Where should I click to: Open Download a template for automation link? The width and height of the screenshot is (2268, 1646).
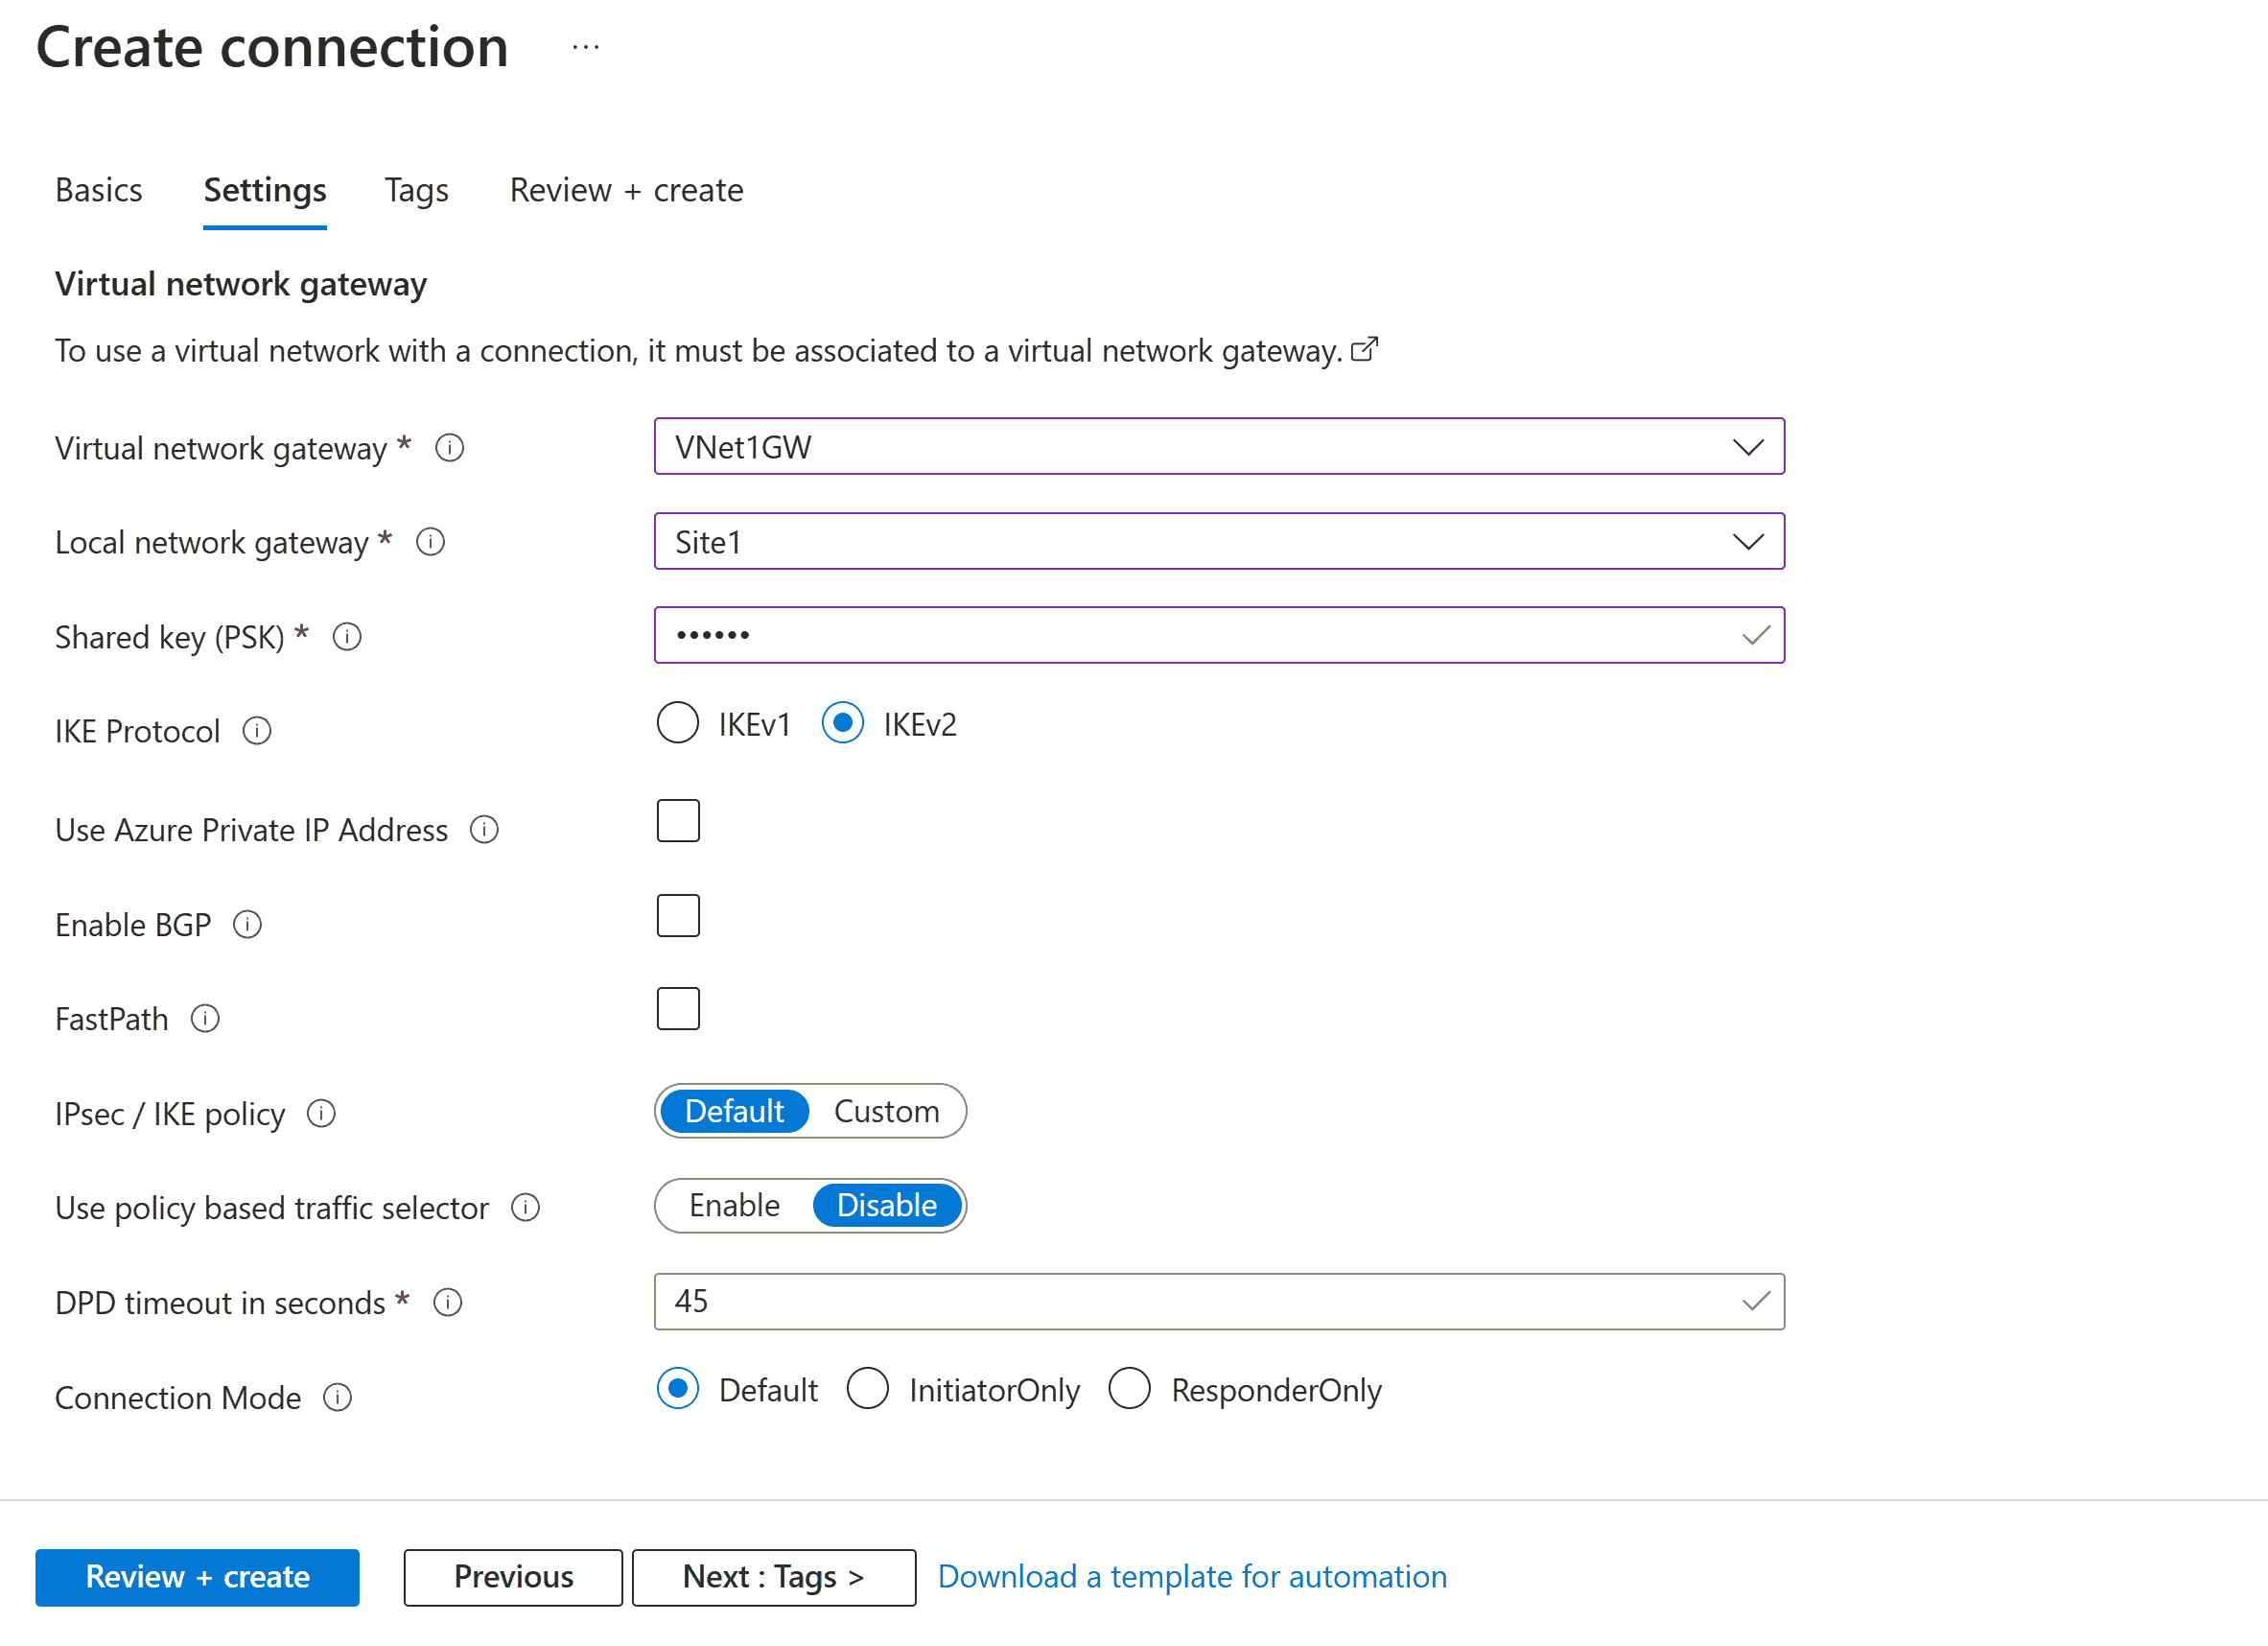pos(1191,1576)
